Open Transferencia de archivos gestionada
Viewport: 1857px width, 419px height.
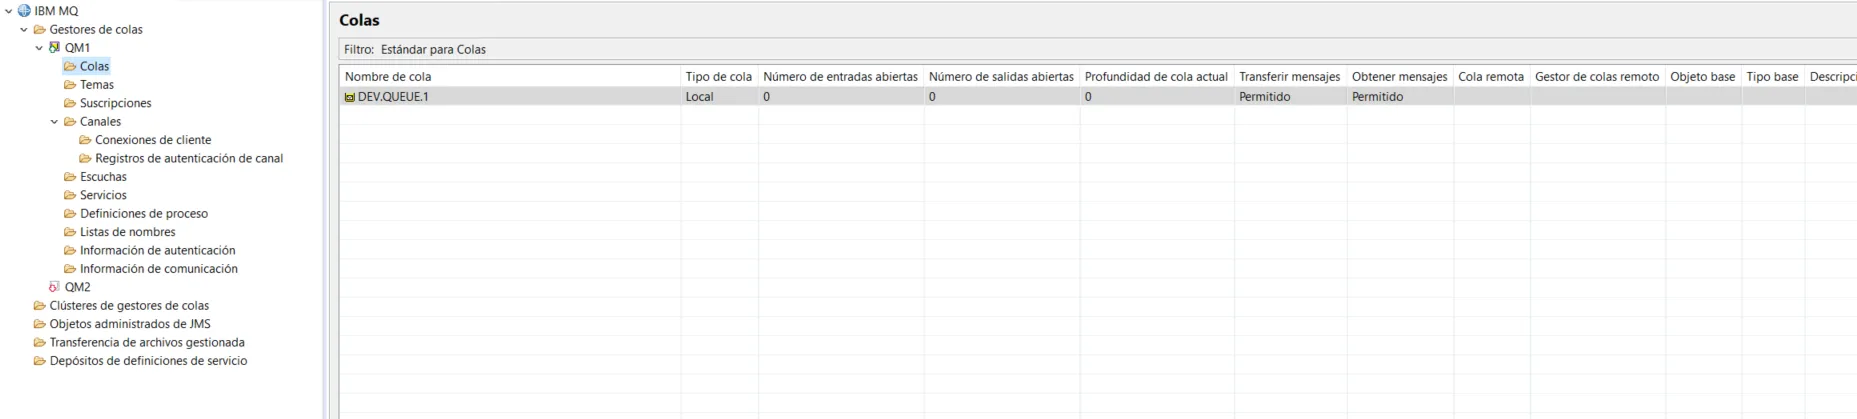pos(147,343)
